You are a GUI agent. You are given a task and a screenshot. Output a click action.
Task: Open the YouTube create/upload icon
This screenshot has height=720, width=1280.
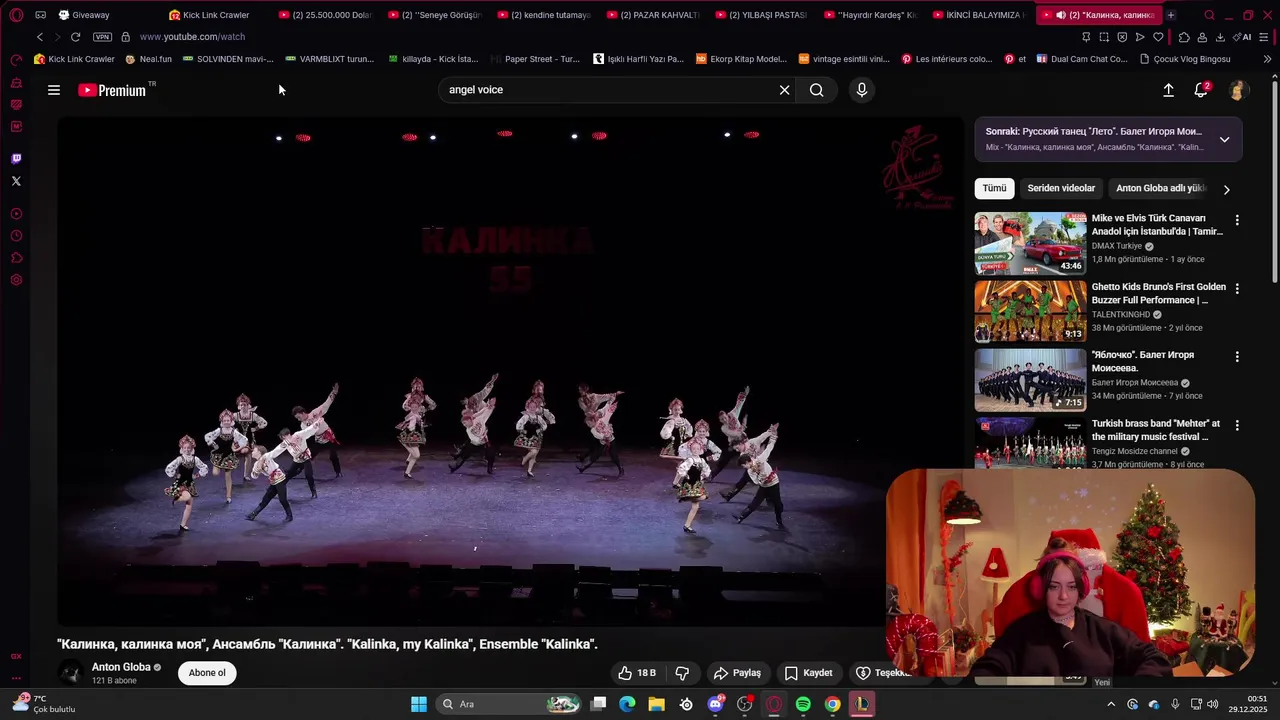click(x=1168, y=90)
